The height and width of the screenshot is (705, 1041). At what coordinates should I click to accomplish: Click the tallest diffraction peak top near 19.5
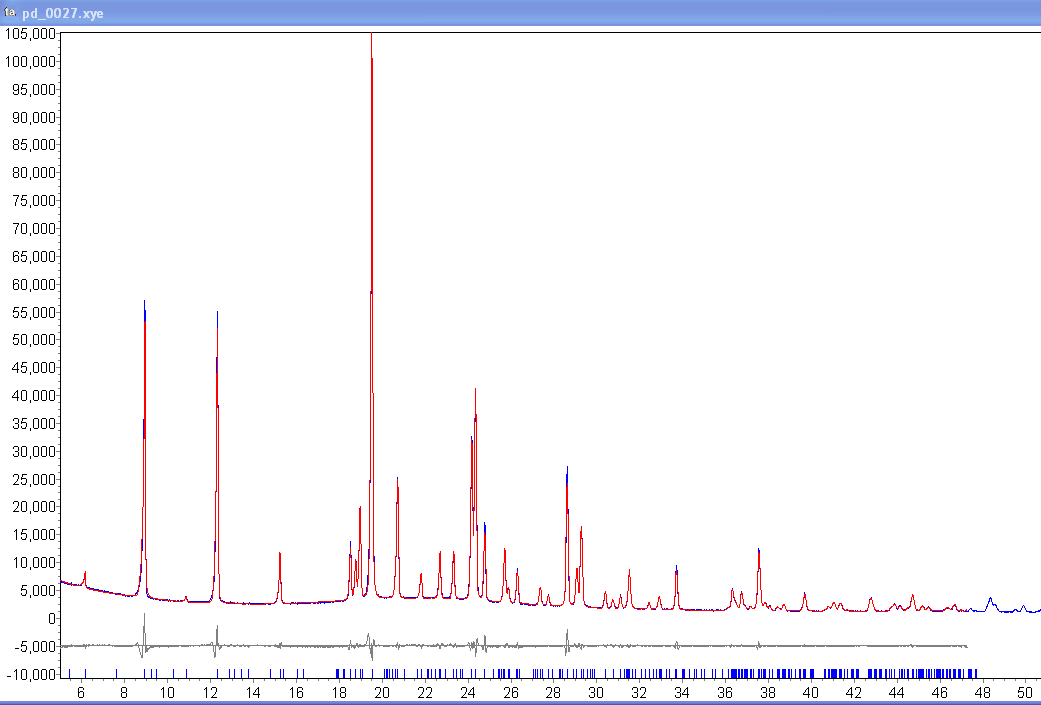coord(371,35)
